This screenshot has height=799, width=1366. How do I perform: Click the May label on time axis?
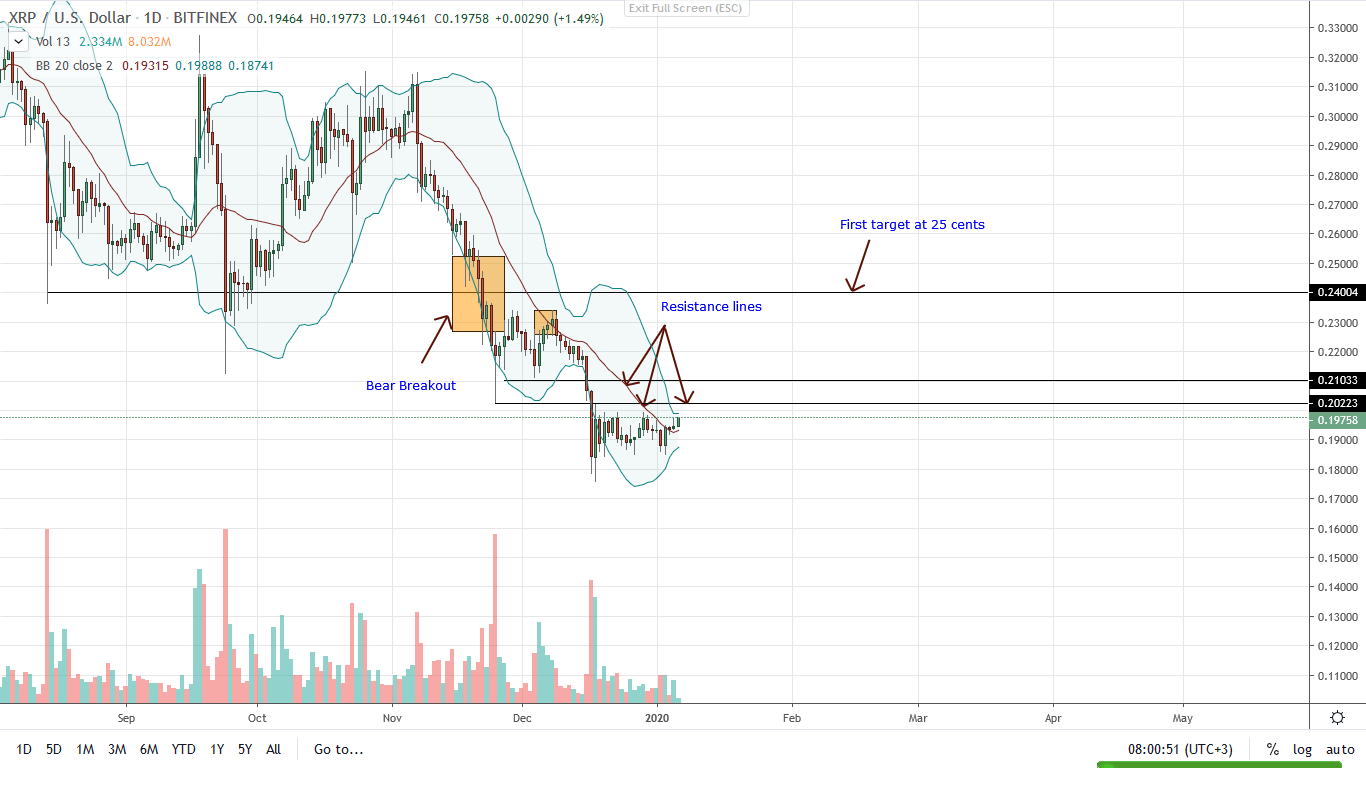[x=1183, y=717]
